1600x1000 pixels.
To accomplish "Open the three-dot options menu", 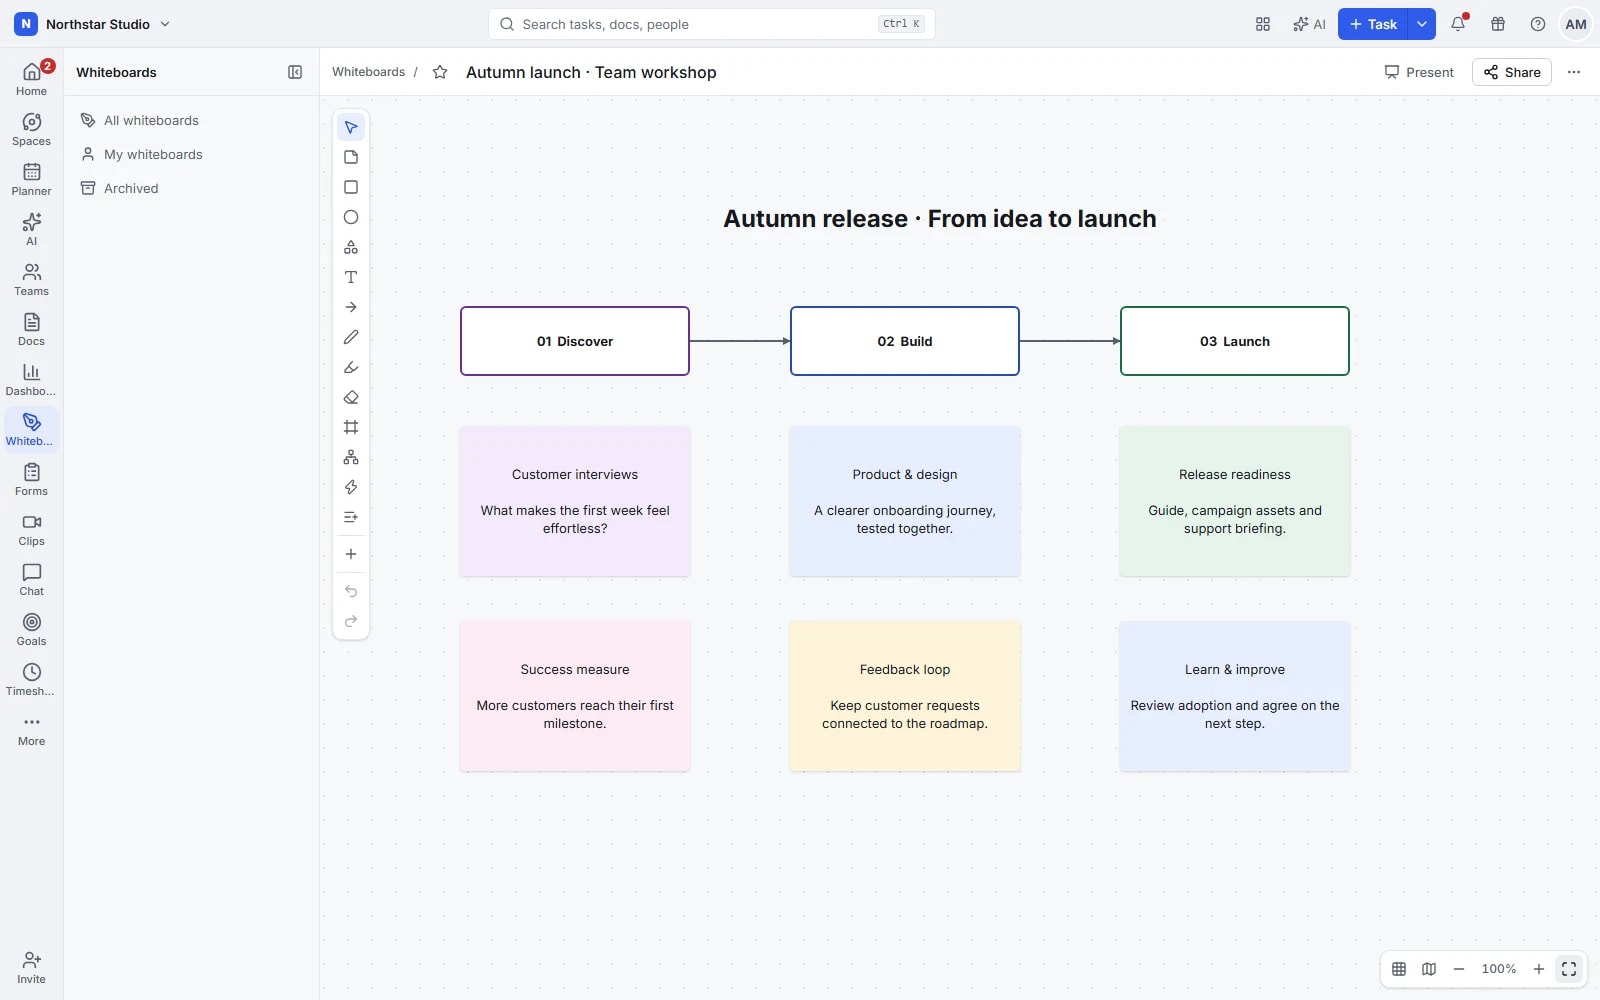I will coord(1574,72).
